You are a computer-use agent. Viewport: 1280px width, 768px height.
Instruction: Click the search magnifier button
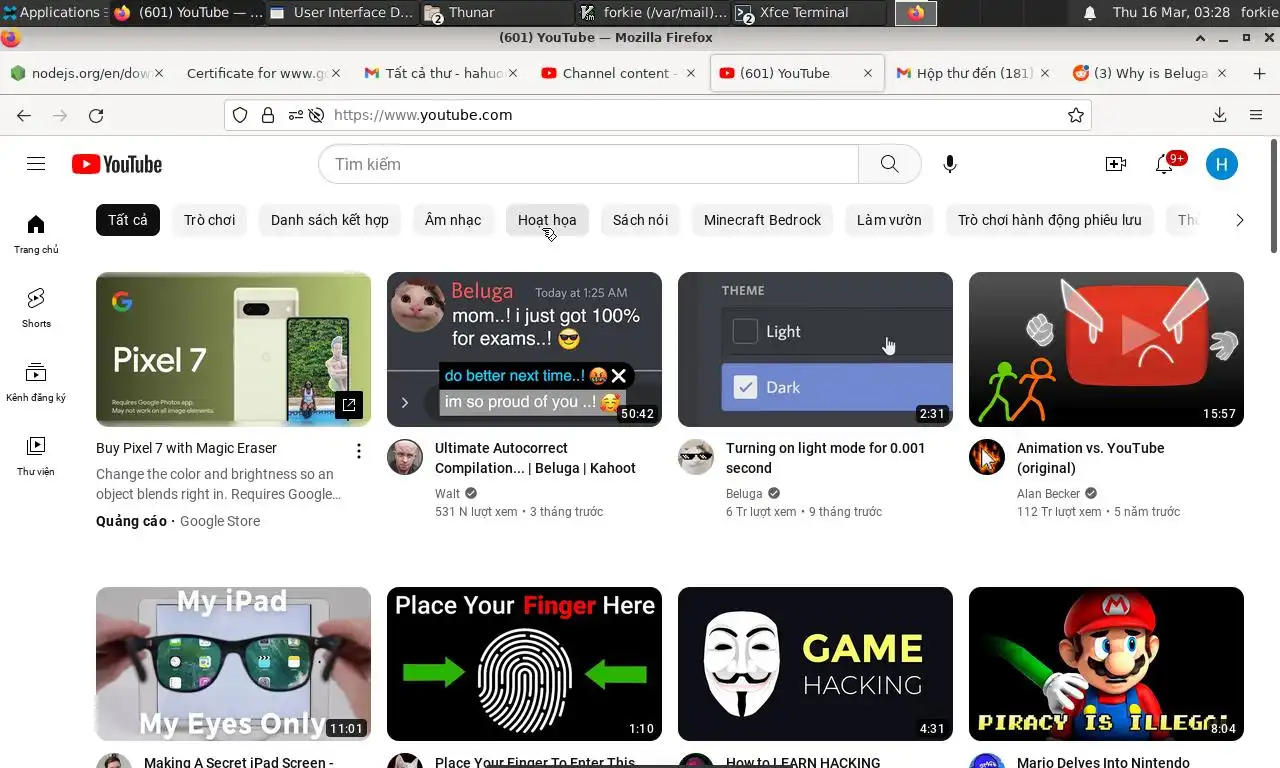pyautogui.click(x=889, y=164)
